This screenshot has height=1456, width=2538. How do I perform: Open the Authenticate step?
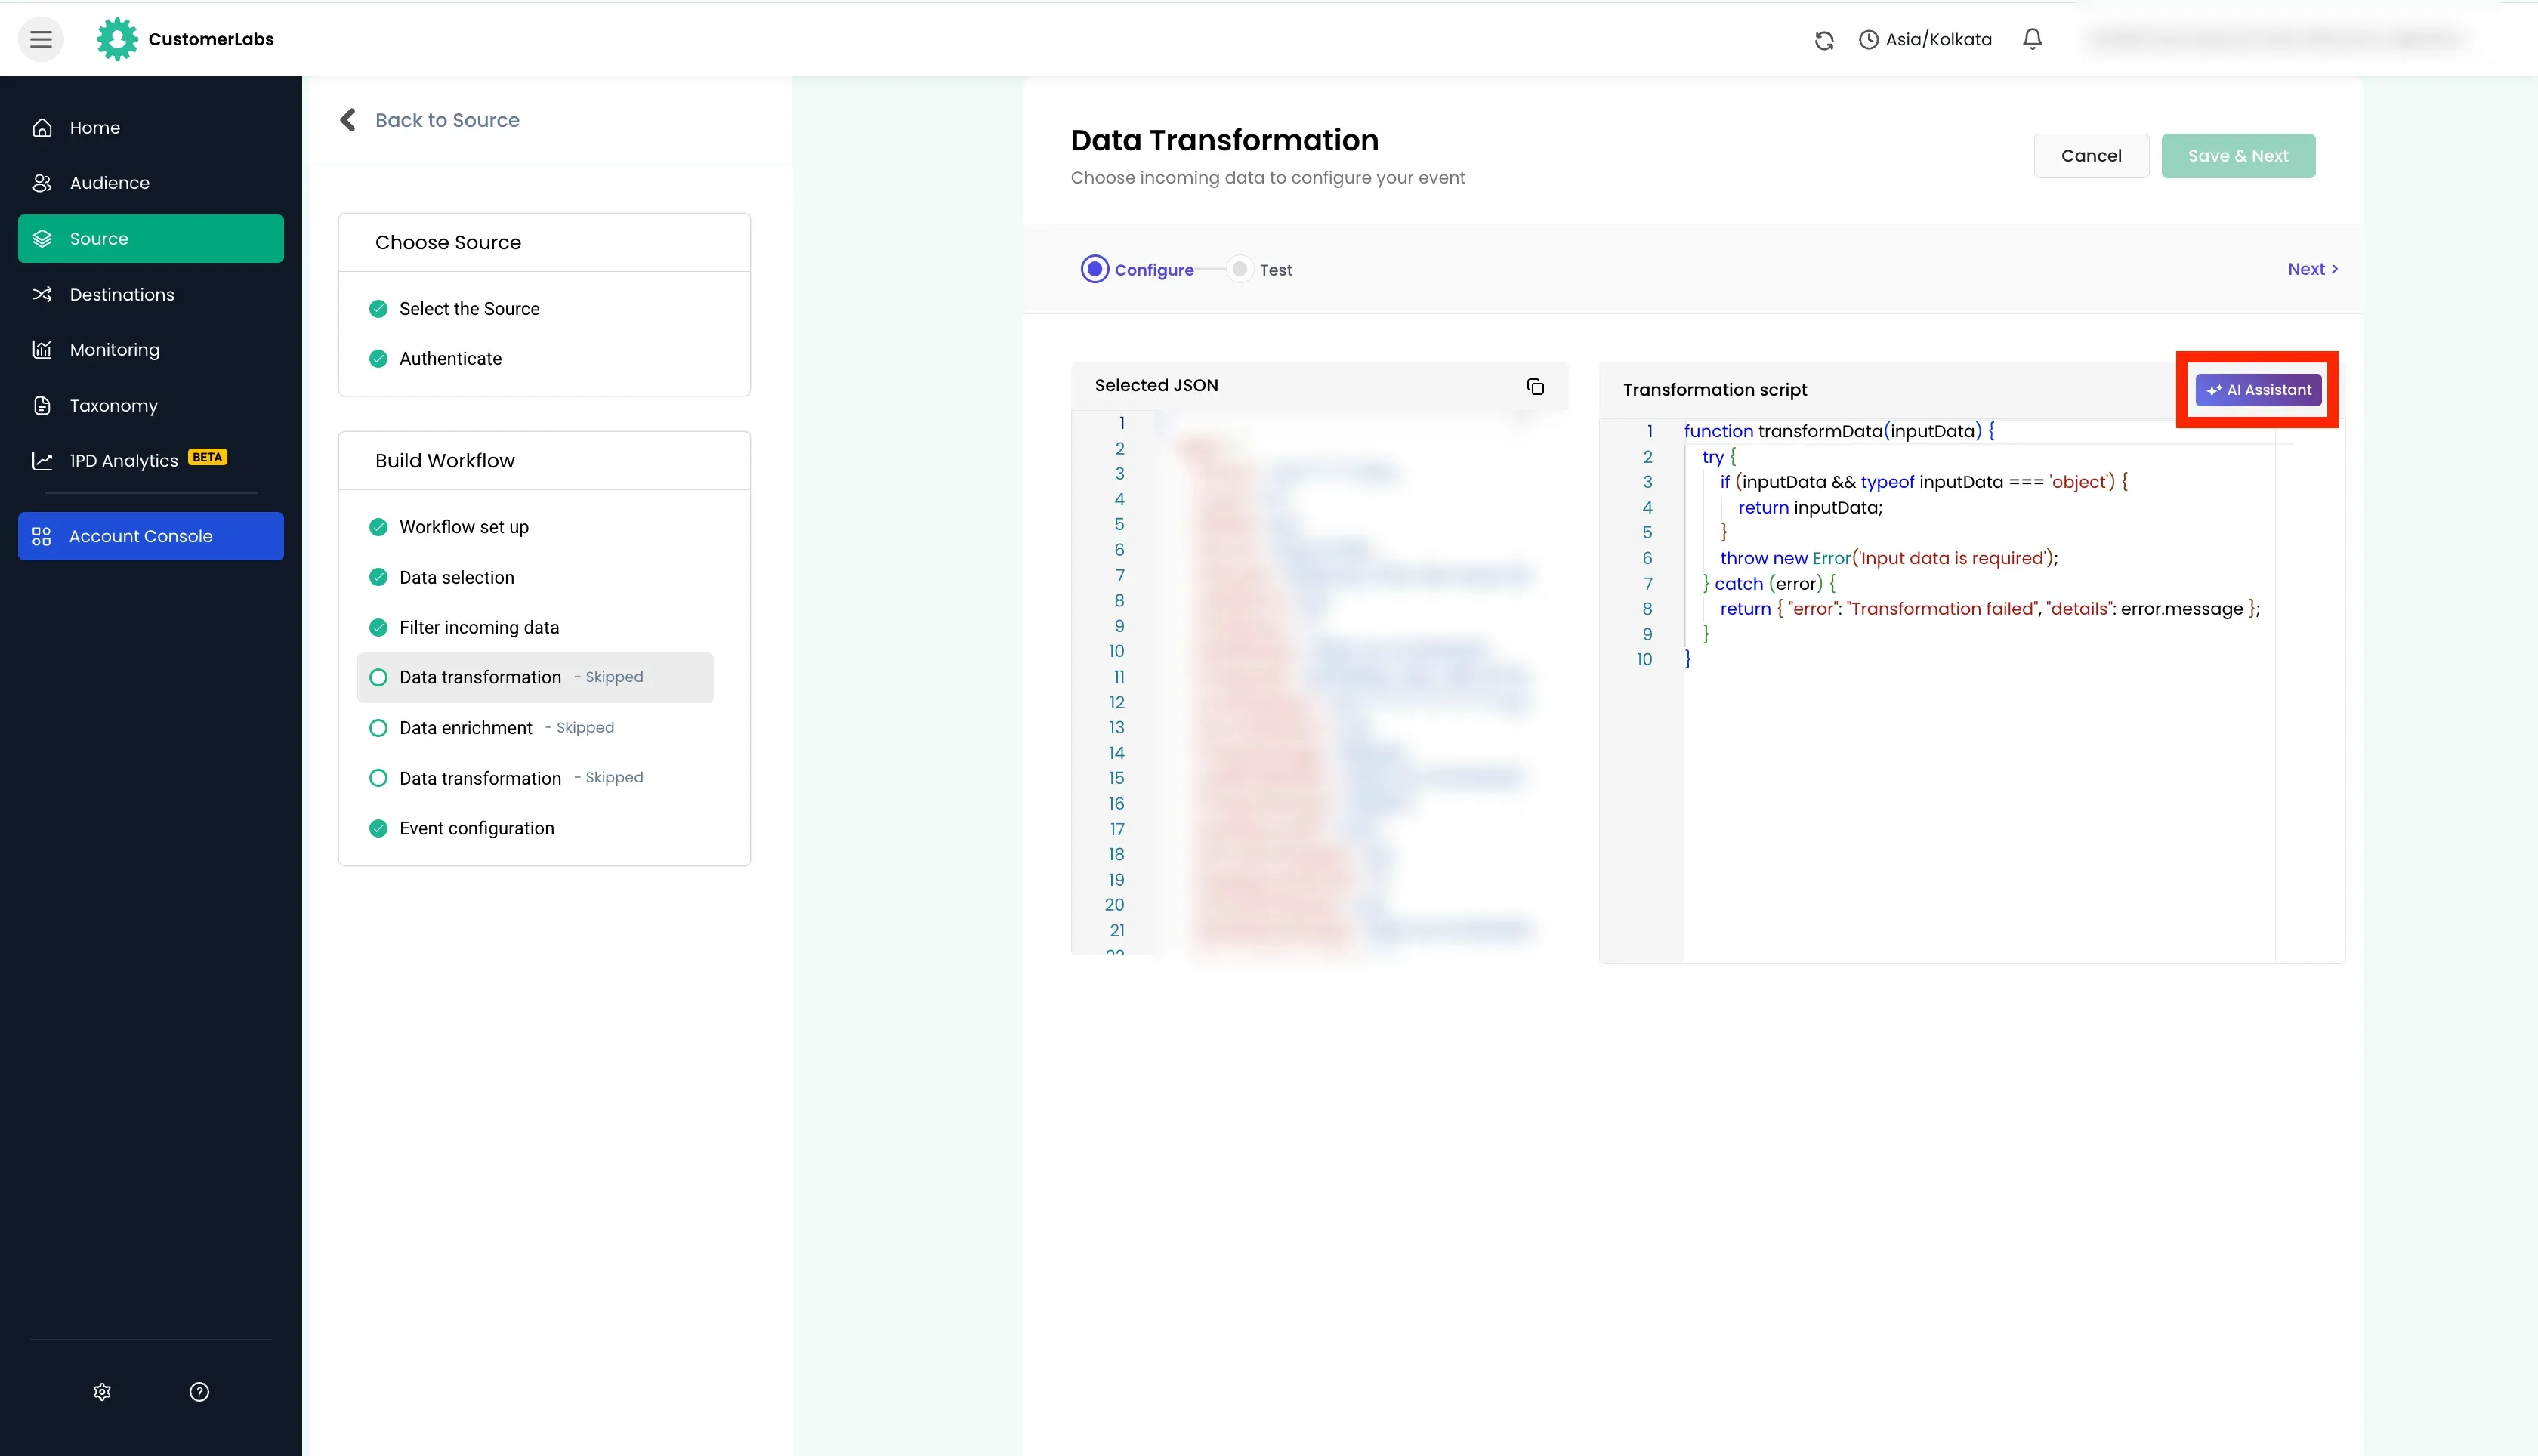pyautogui.click(x=450, y=359)
